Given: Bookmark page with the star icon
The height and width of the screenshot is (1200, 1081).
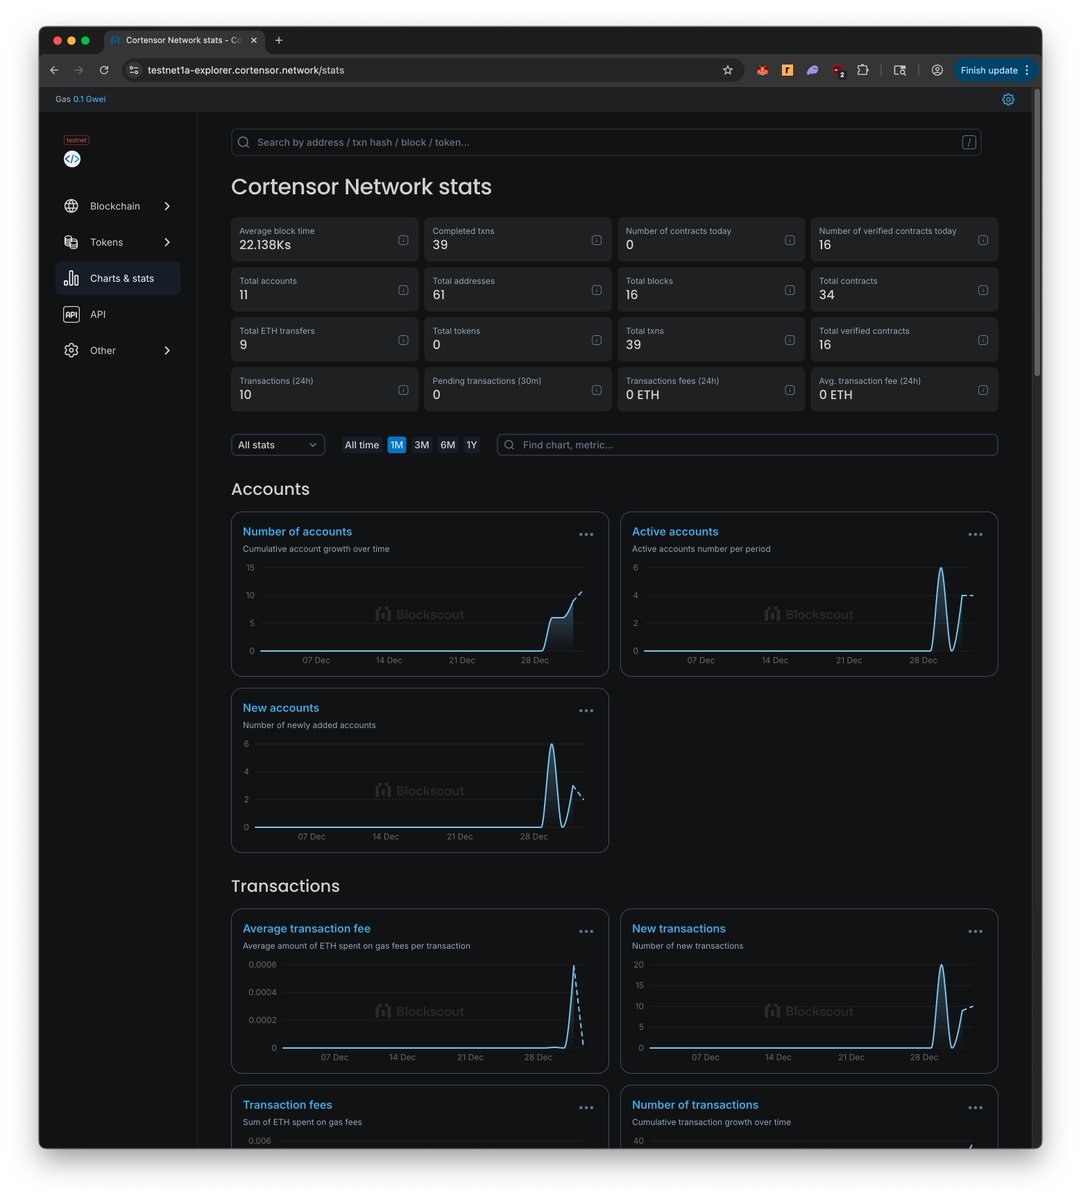Looking at the screenshot, I should 727,70.
